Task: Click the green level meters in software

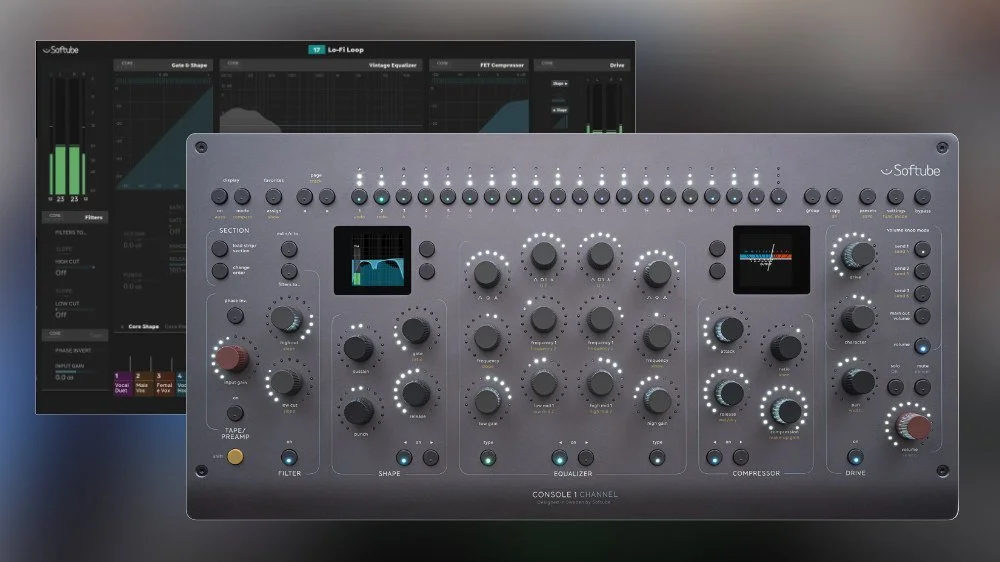Action: click(68, 170)
